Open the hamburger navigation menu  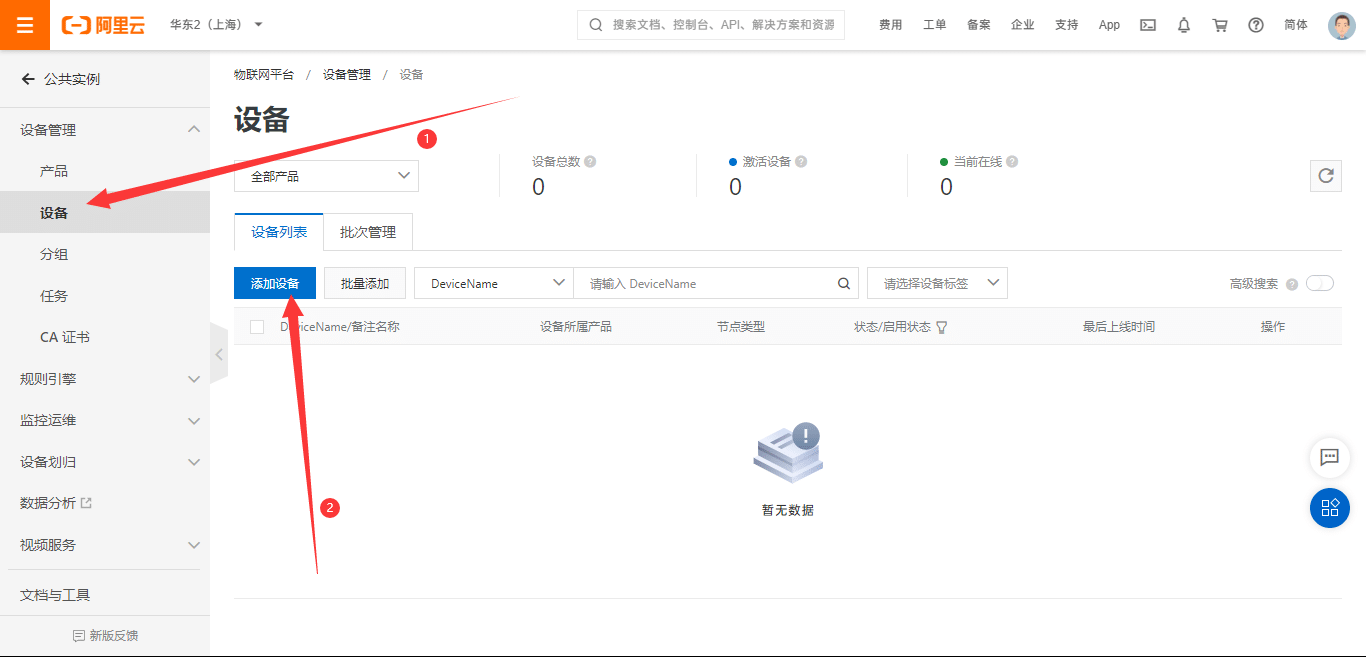tap(25, 25)
